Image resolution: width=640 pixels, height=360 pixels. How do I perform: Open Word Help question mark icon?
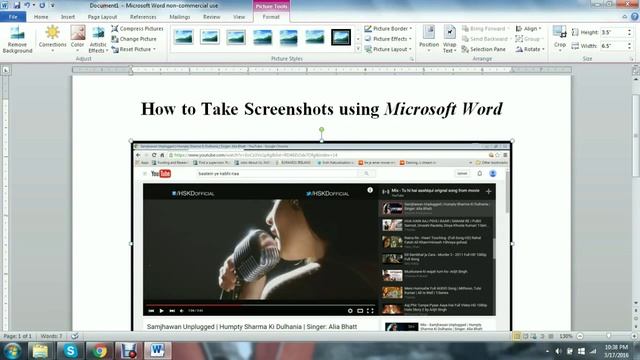[634, 17]
